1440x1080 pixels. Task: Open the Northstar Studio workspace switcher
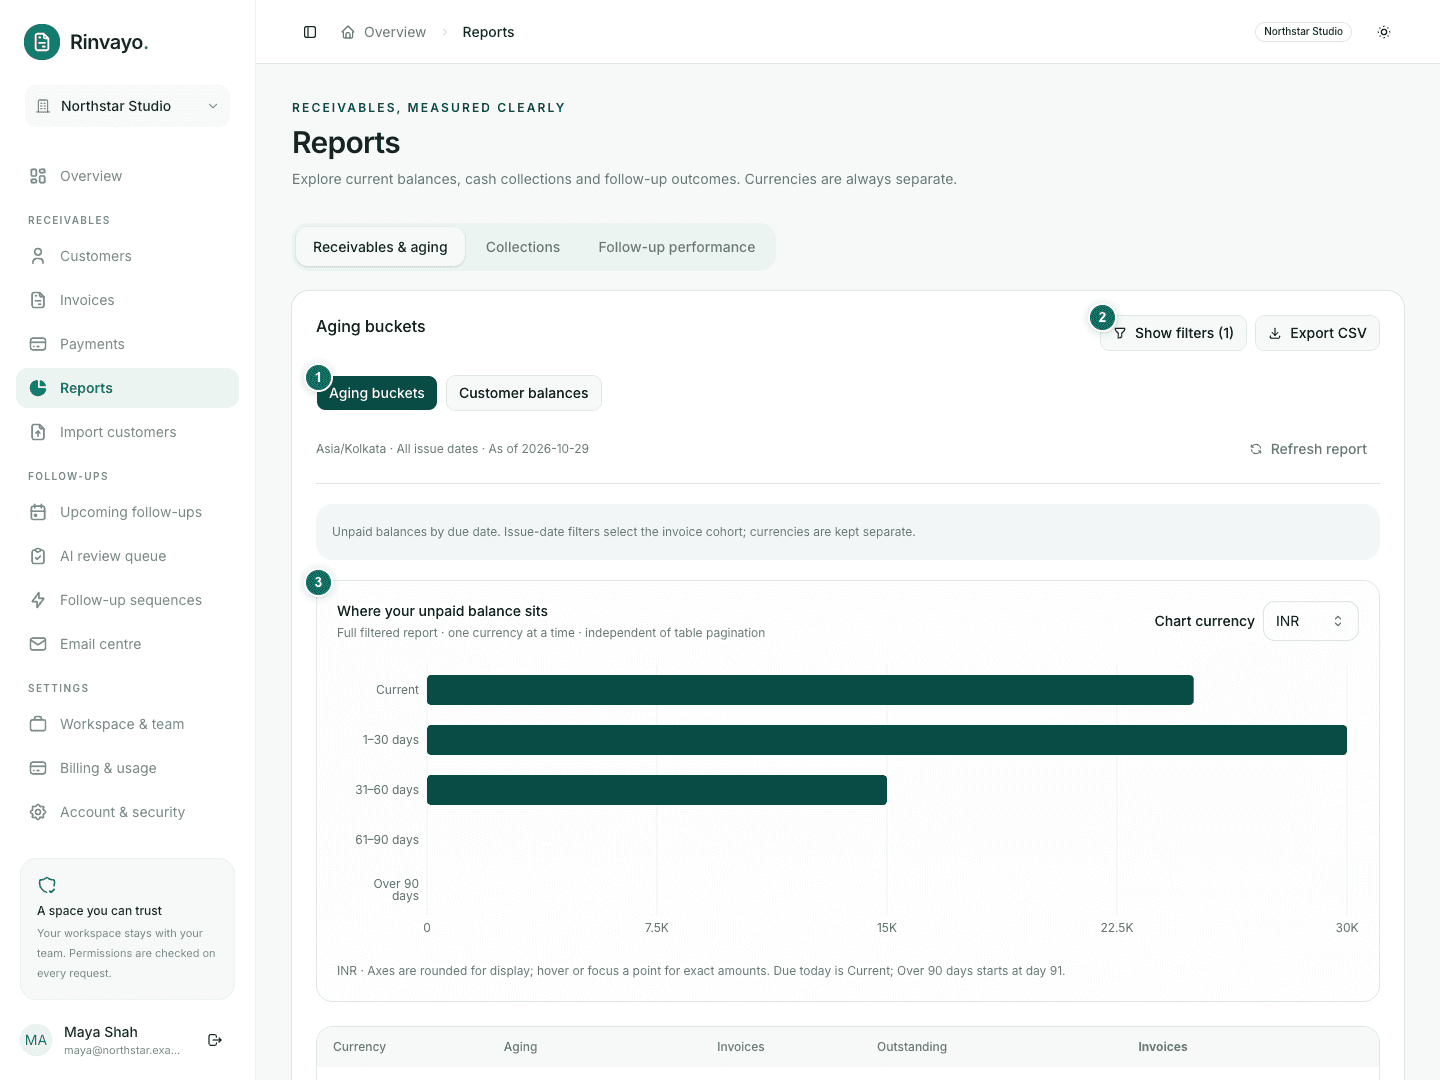(x=127, y=106)
